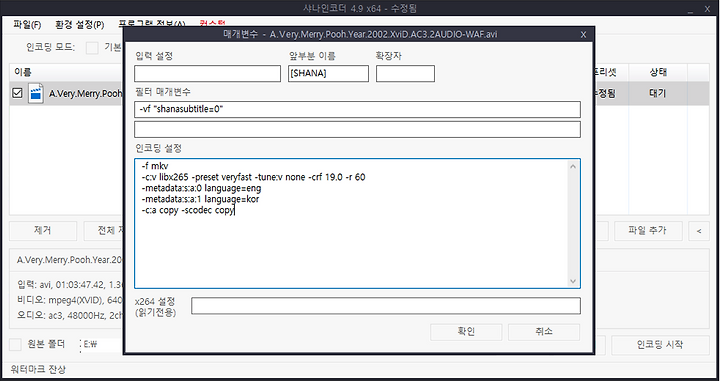720x381 pixels.
Task: Click the encoding settings scrollbar down arrow
Action: 573,281
